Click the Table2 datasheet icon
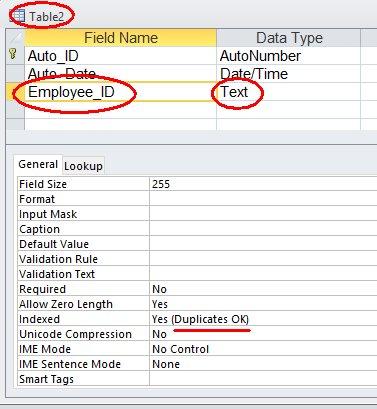 coord(18,16)
